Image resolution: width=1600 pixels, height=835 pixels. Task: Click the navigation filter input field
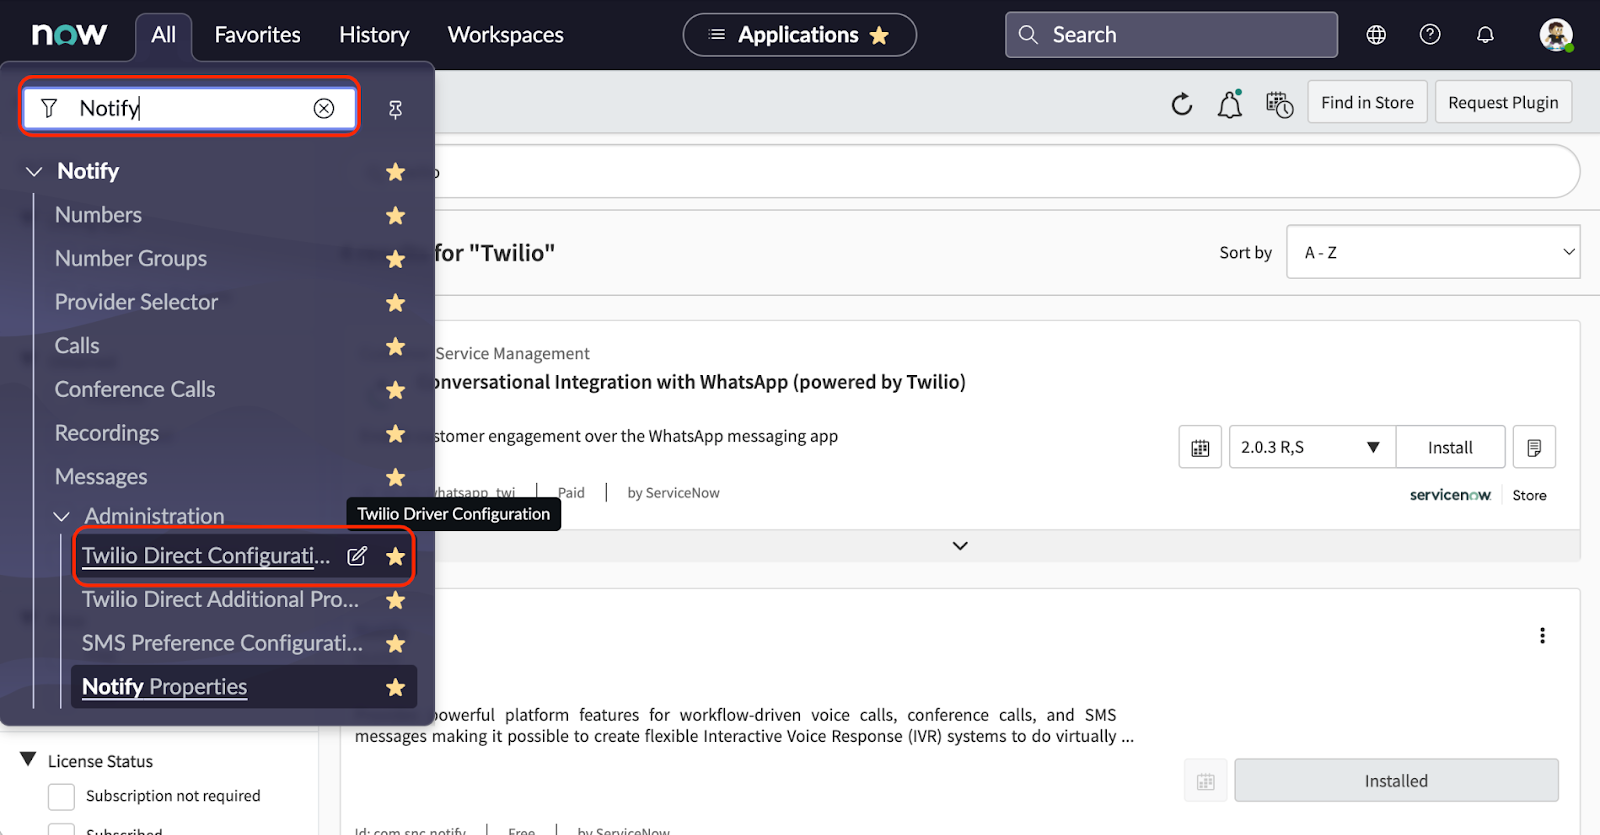(x=190, y=108)
